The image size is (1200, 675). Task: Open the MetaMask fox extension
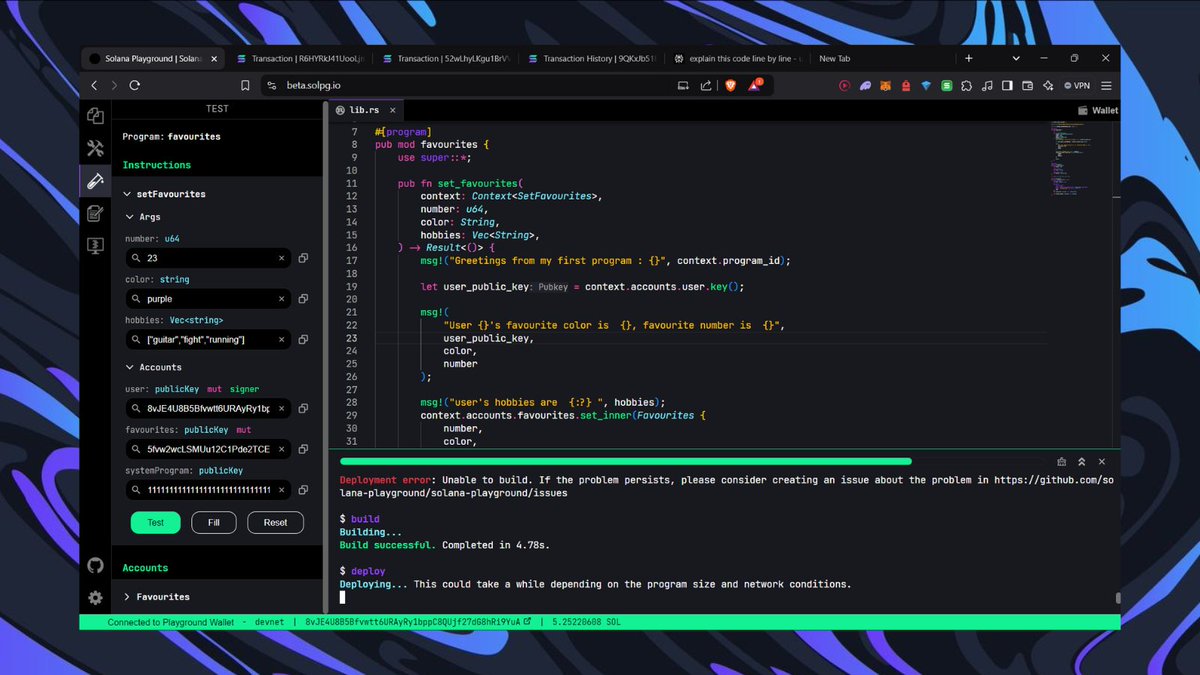pyautogui.click(x=886, y=86)
